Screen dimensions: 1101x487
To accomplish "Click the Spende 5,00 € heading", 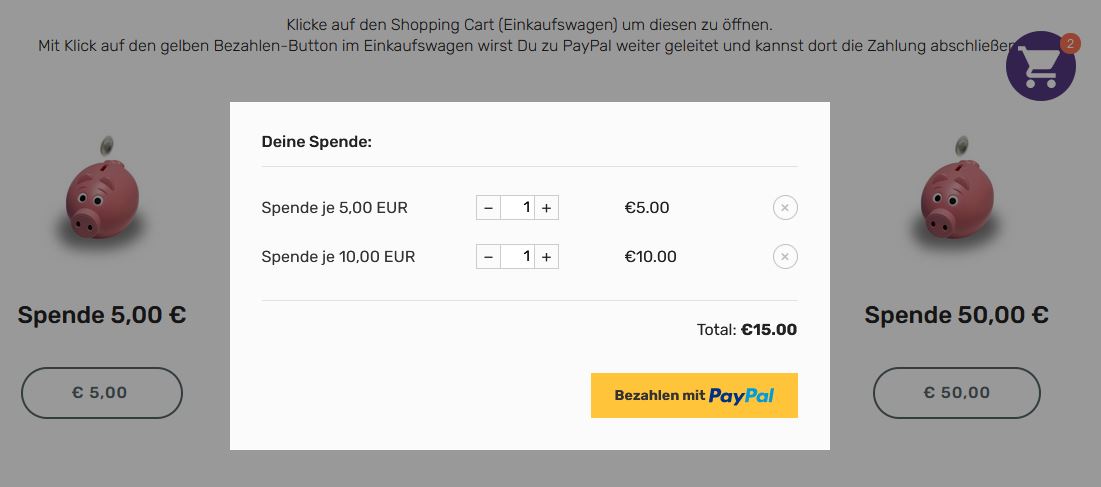I will [x=102, y=316].
